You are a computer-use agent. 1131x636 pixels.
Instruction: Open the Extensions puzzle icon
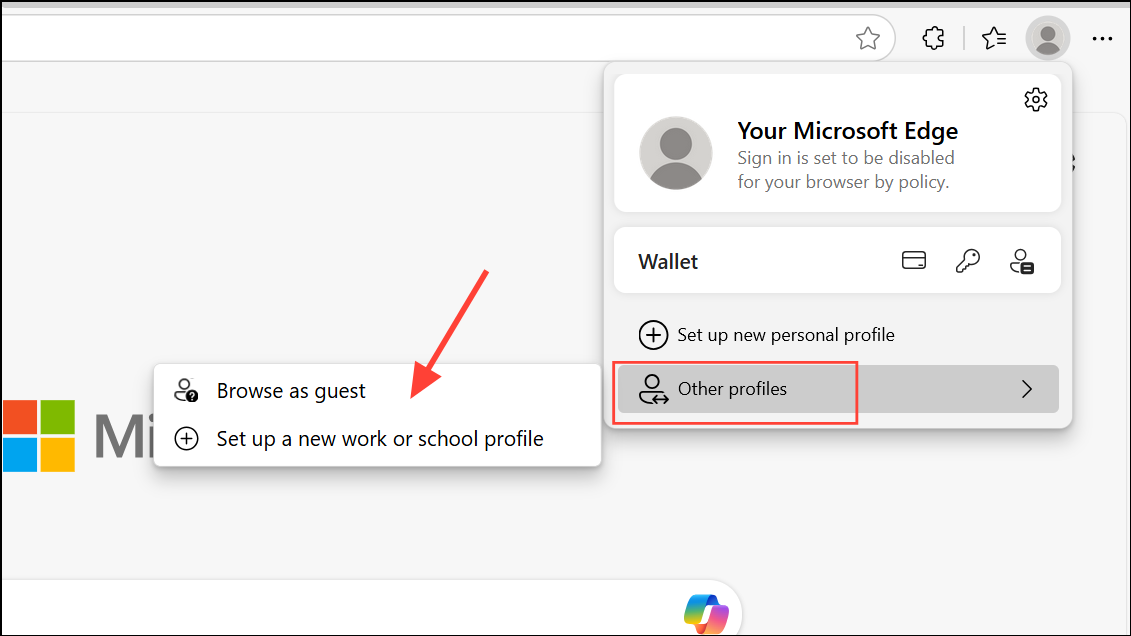point(932,37)
